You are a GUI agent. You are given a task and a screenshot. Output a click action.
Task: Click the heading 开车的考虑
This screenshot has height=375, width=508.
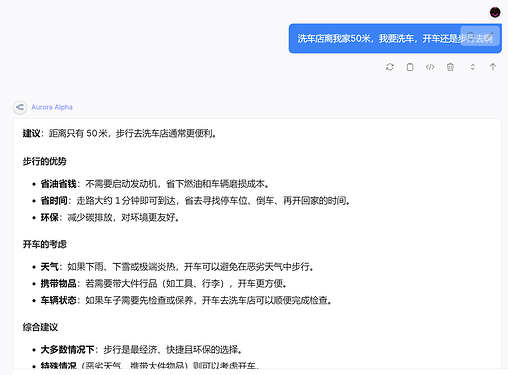(x=45, y=244)
